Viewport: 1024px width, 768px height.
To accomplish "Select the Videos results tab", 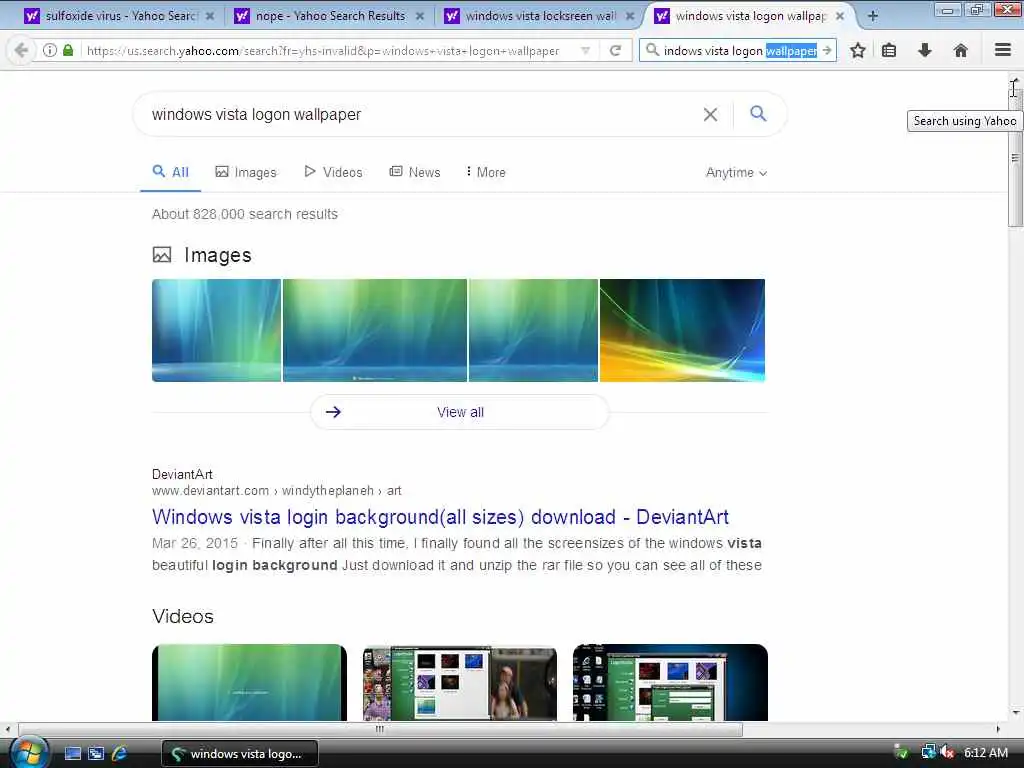I will pyautogui.click(x=333, y=172).
